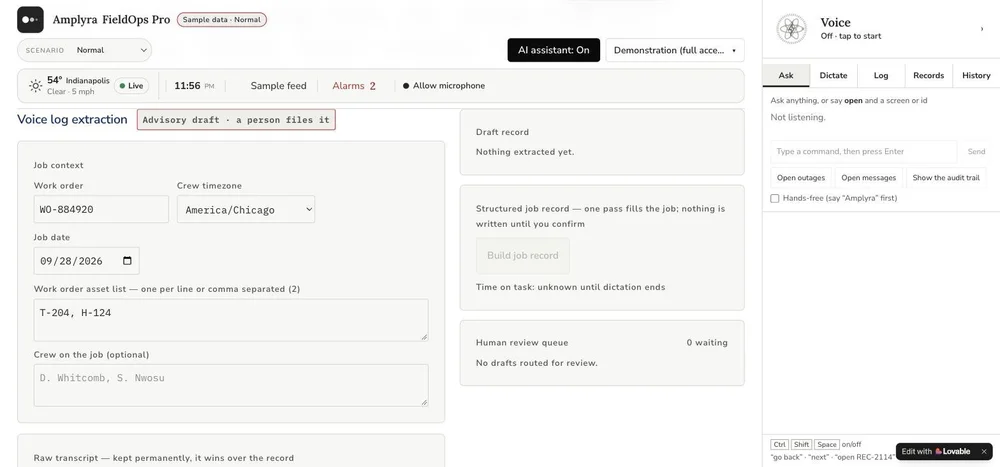Click the 54° Indianapolis temperature text
The width and height of the screenshot is (1000, 467).
tap(78, 80)
